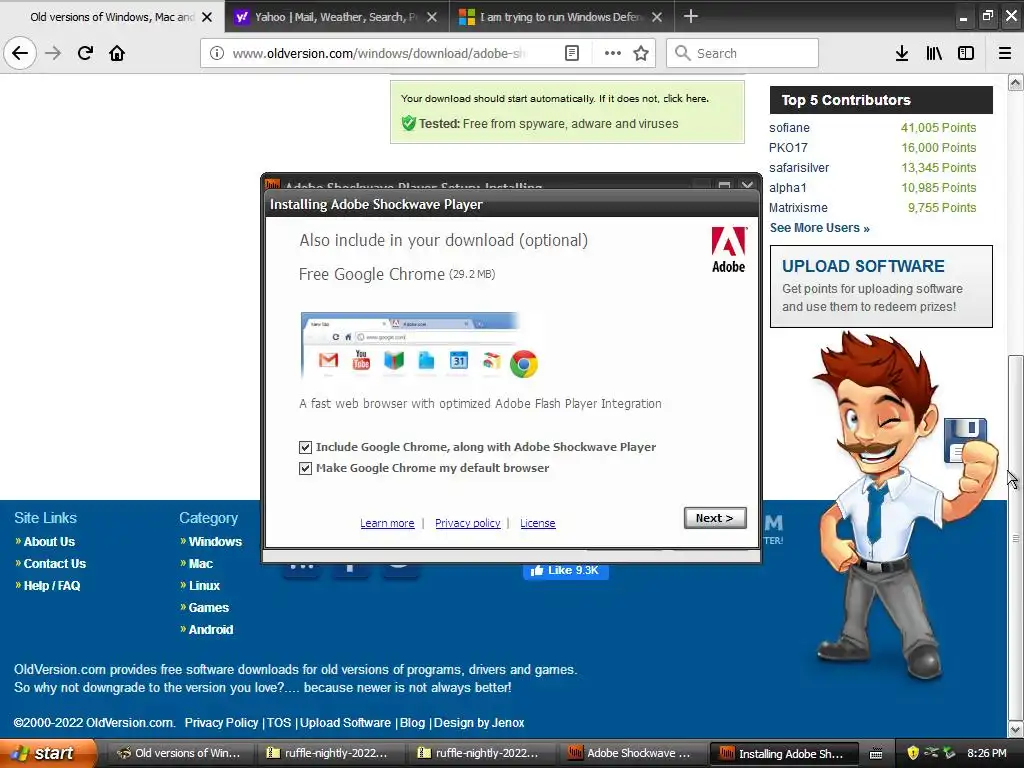The image size is (1024, 768).
Task: Open sofiane contributor profile
Action: click(789, 128)
